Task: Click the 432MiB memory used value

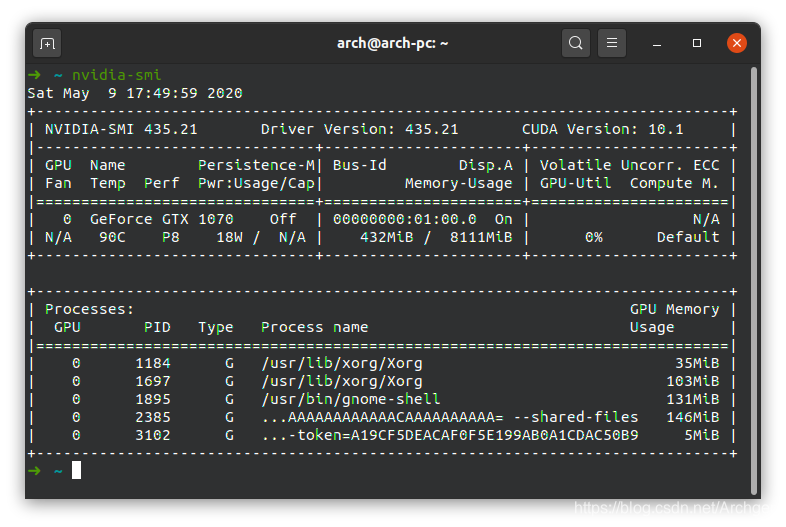Action: [x=386, y=238]
